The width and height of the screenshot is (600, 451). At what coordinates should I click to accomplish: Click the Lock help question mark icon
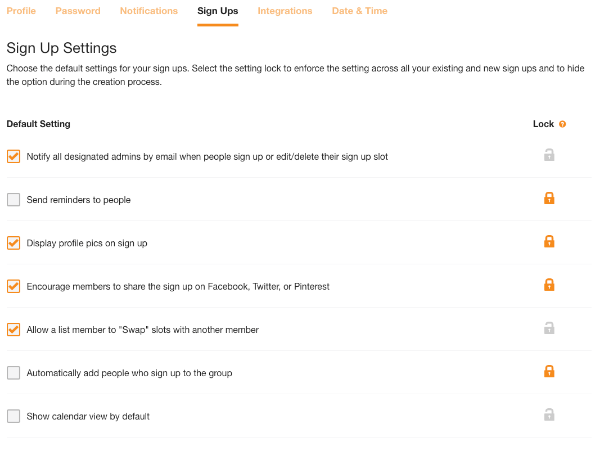562,124
